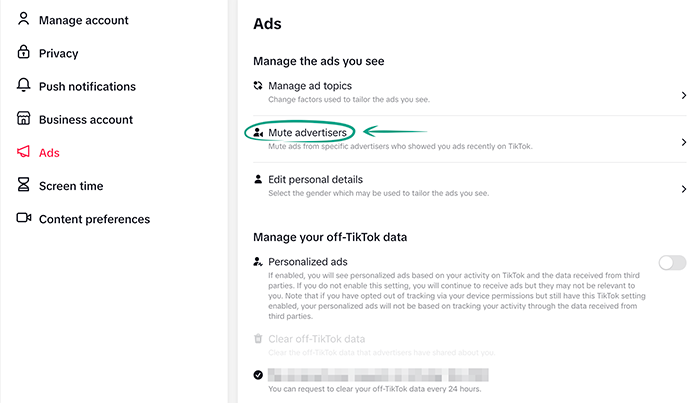Click Clear off-TikTok data trash icon
This screenshot has width=700, height=403.
(259, 339)
